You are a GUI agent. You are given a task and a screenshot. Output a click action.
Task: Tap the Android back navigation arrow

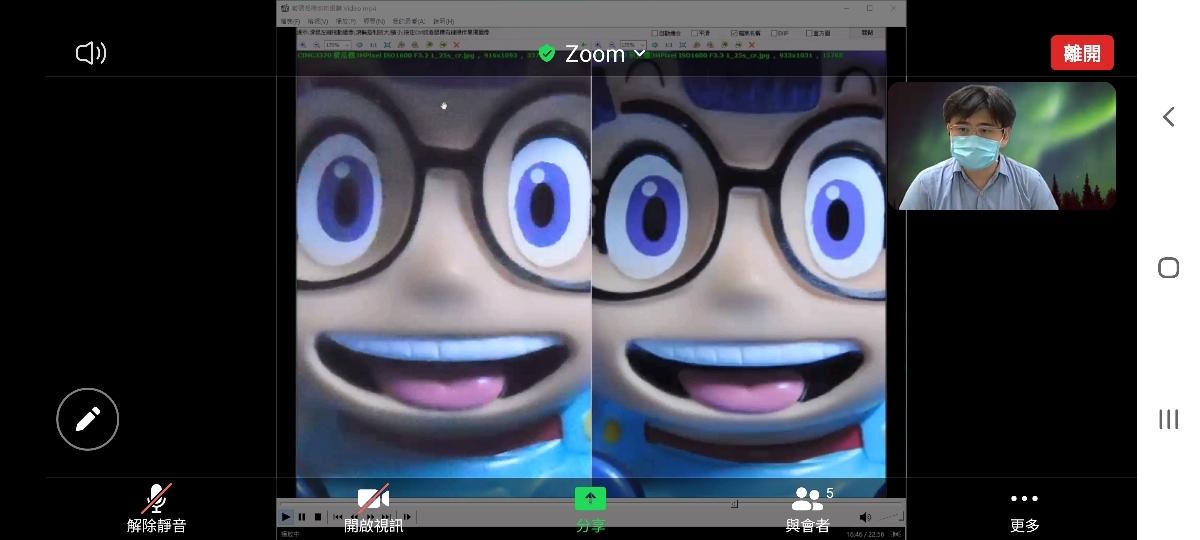click(1168, 117)
